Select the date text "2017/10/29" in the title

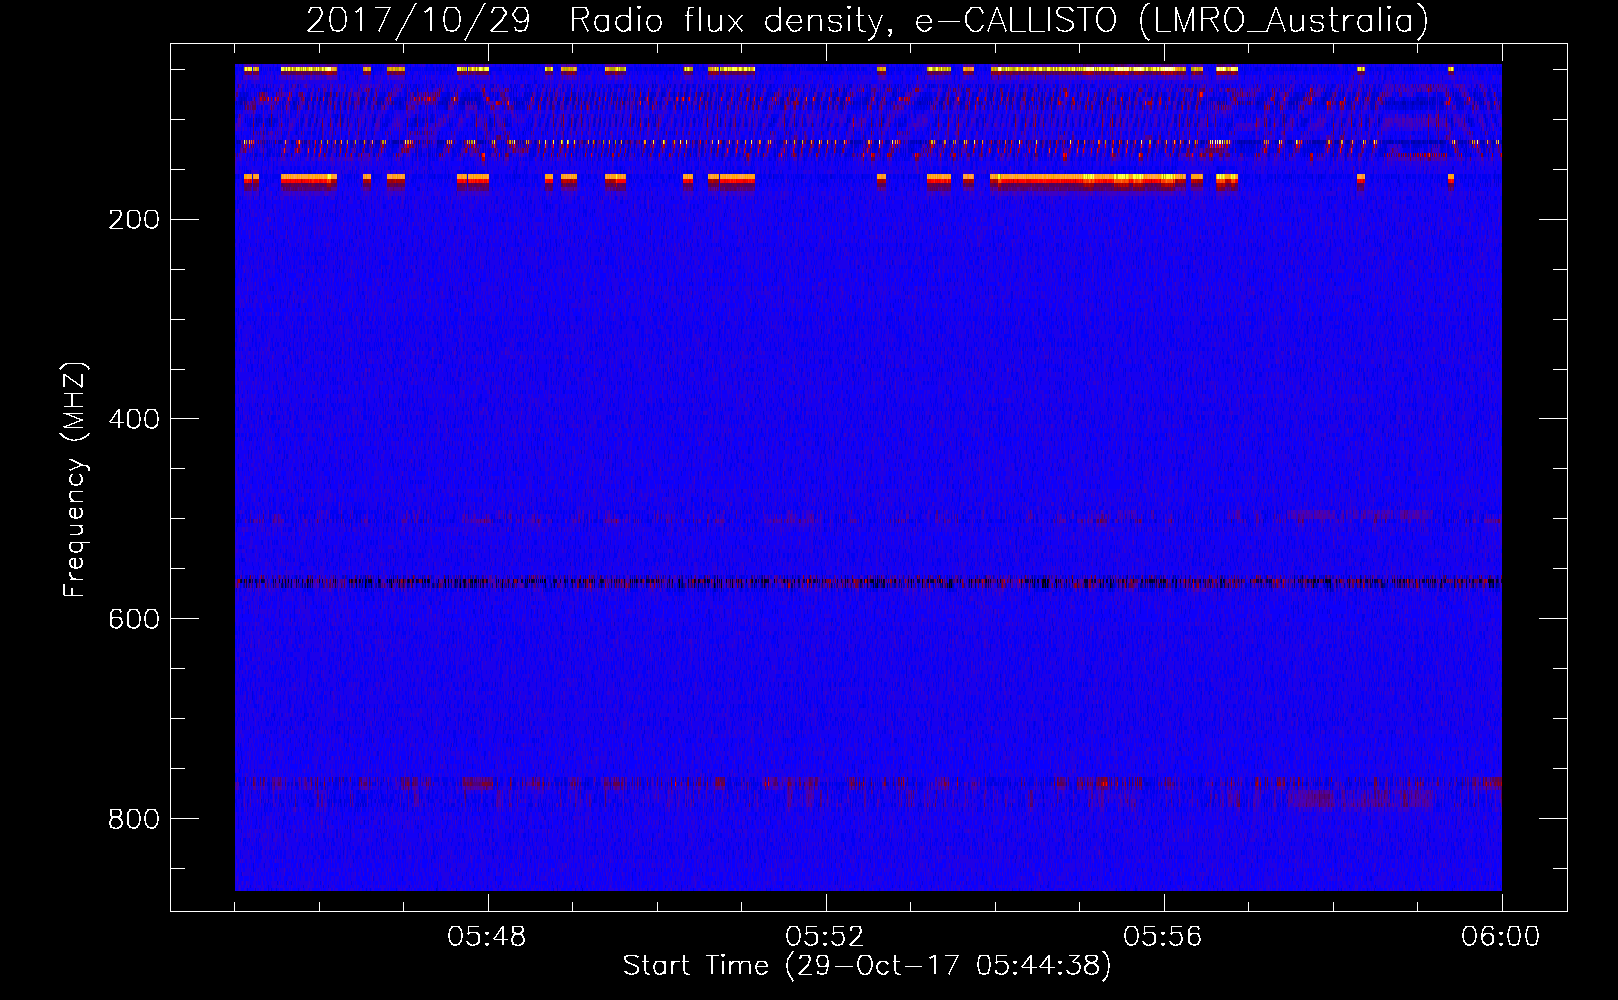click(x=418, y=20)
